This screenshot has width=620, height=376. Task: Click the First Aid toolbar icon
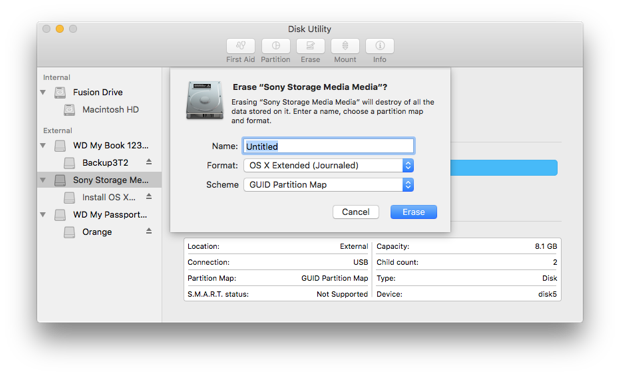pos(240,46)
